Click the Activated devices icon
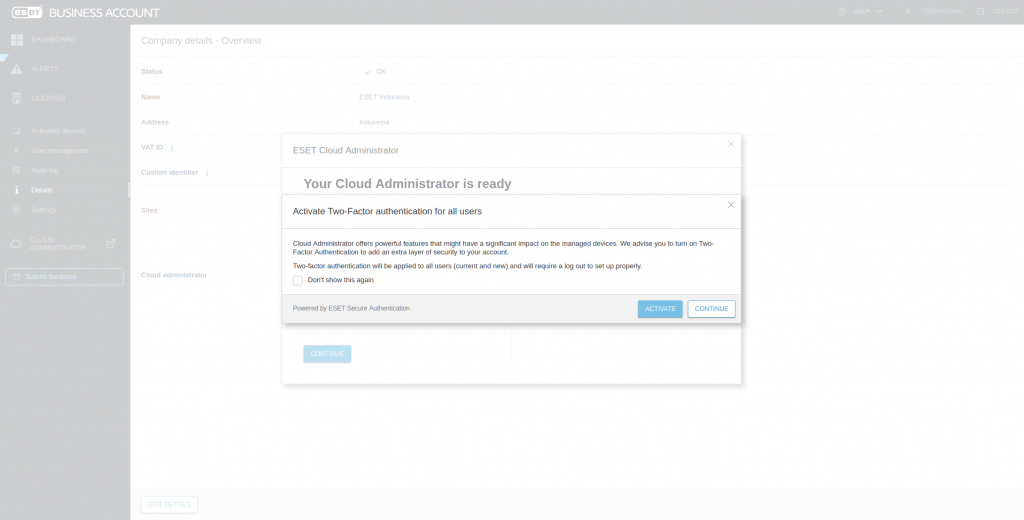Screen dimensions: 1024x520 pos(17,131)
